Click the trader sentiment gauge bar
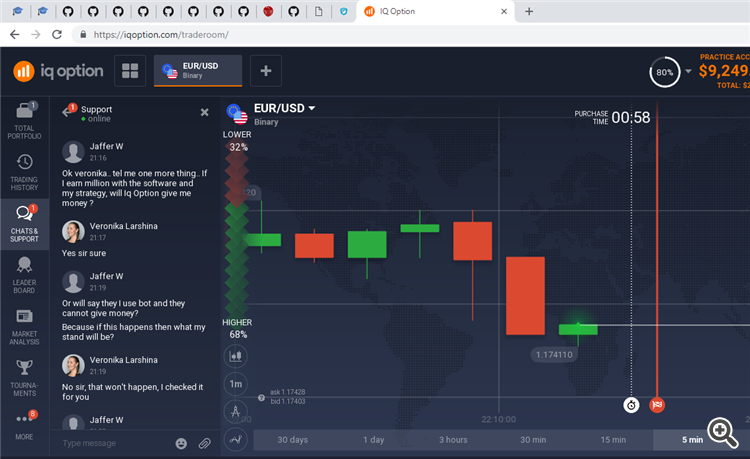Screen dimensions: 750x459 (x=236, y=234)
